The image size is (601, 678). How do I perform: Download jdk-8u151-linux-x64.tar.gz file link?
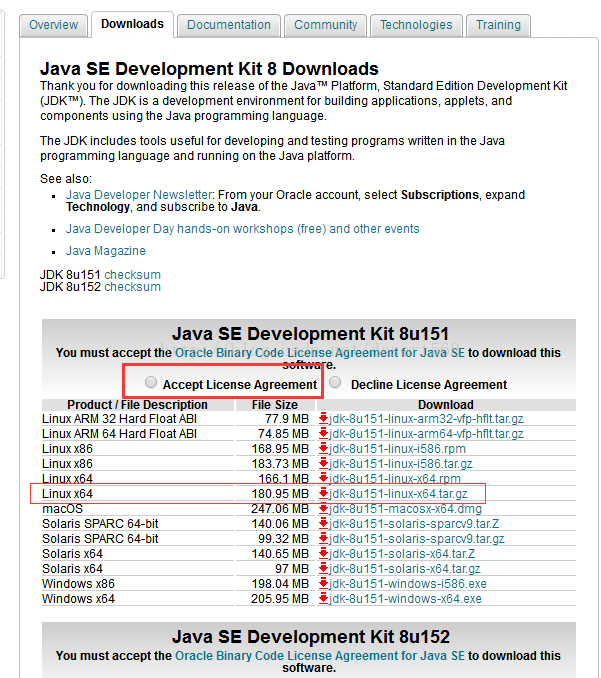[398, 494]
